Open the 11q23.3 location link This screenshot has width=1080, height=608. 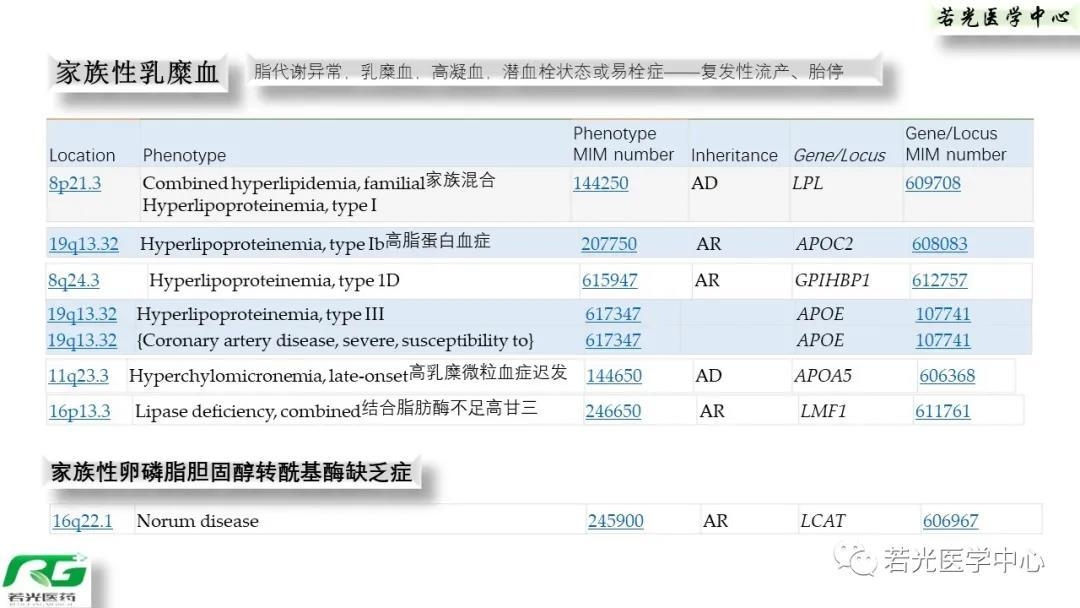pyautogui.click(x=80, y=375)
